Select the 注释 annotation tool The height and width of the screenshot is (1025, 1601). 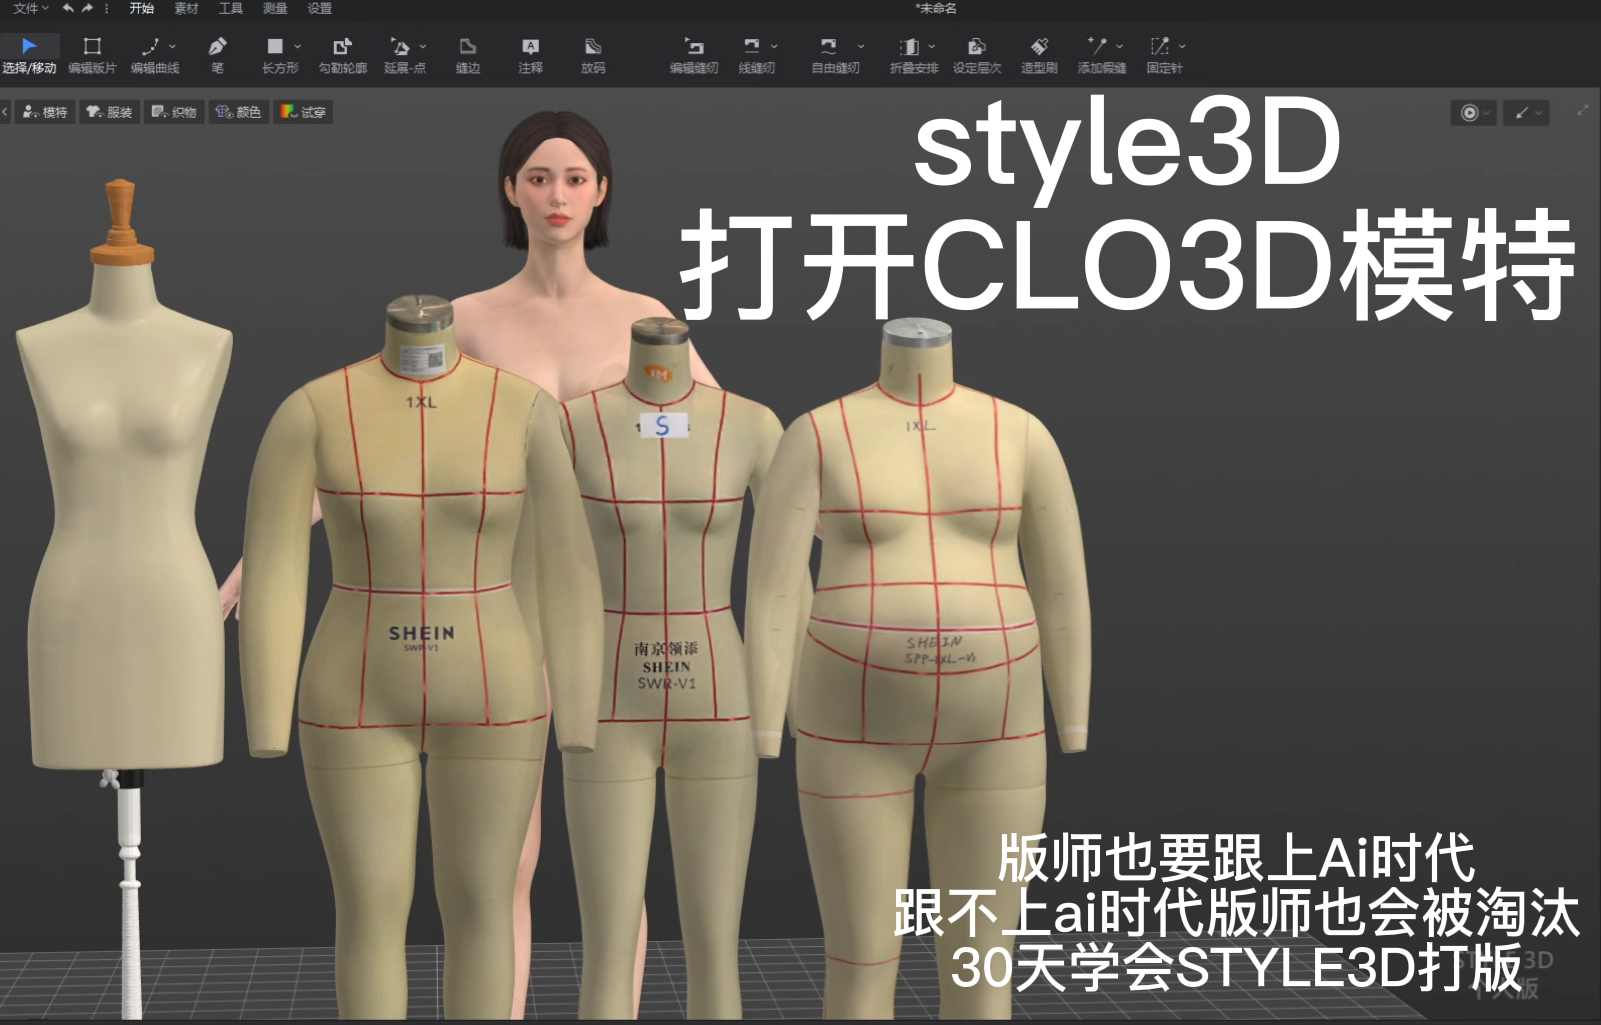(530, 55)
